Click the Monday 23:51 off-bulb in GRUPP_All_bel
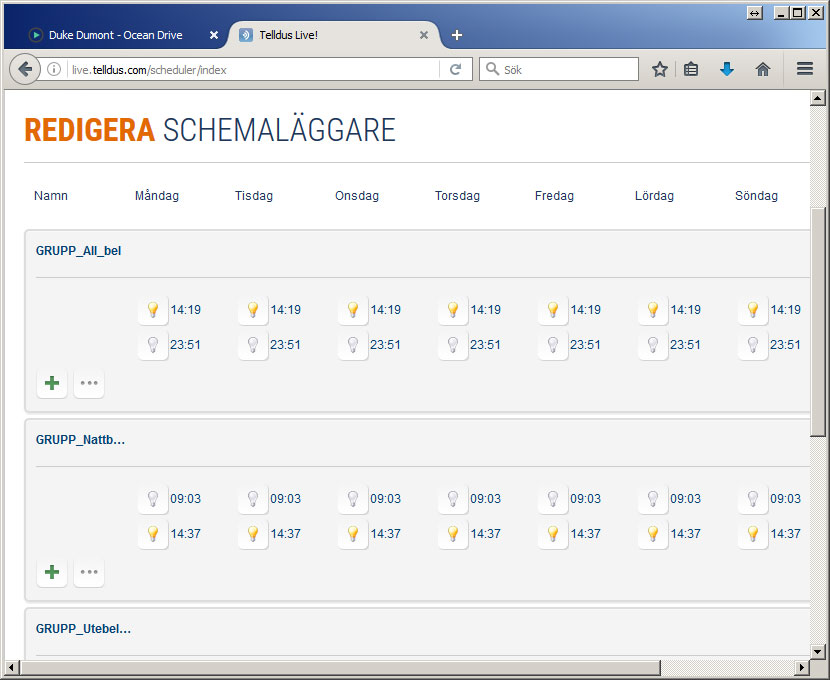The width and height of the screenshot is (830, 680). (153, 345)
